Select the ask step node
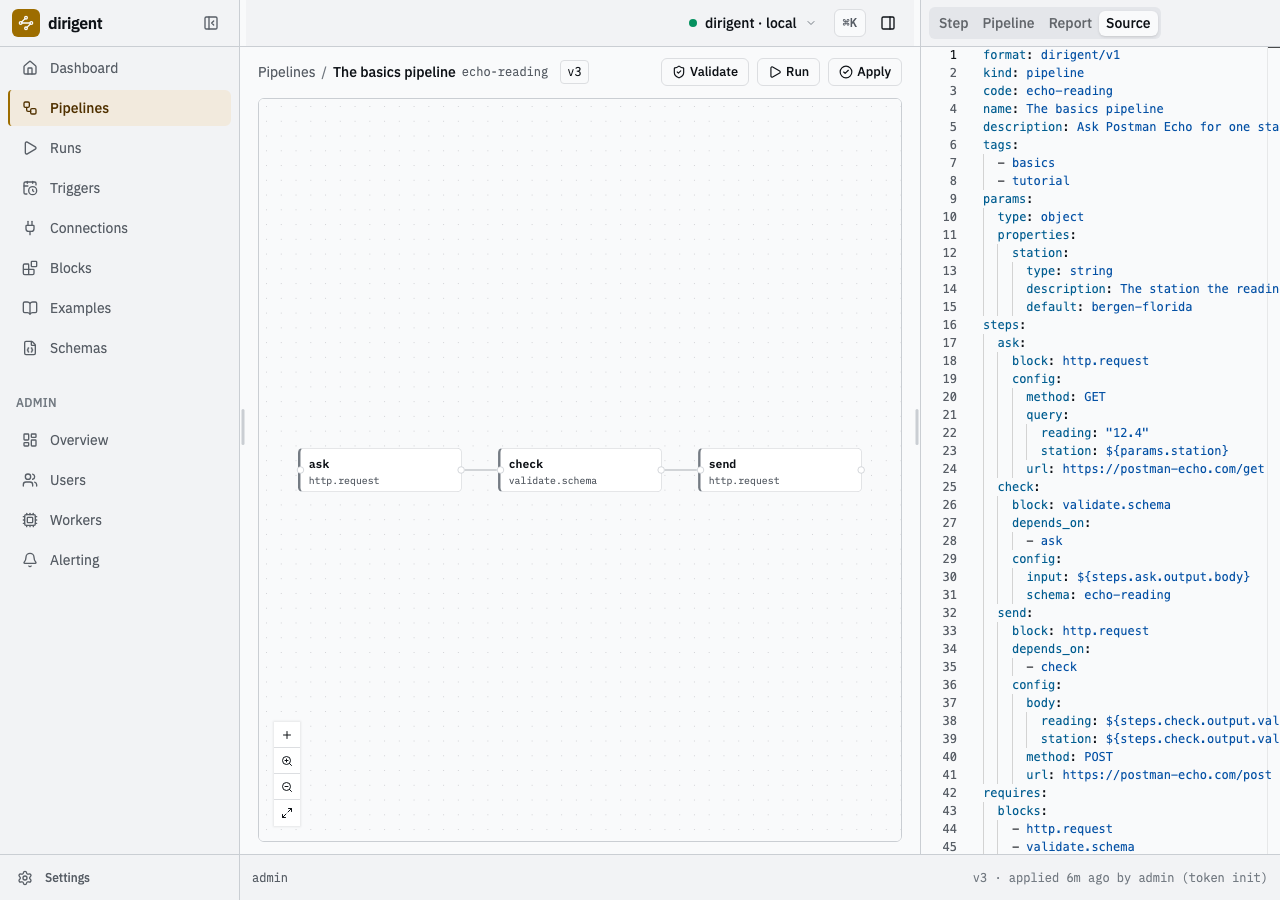 coord(380,470)
